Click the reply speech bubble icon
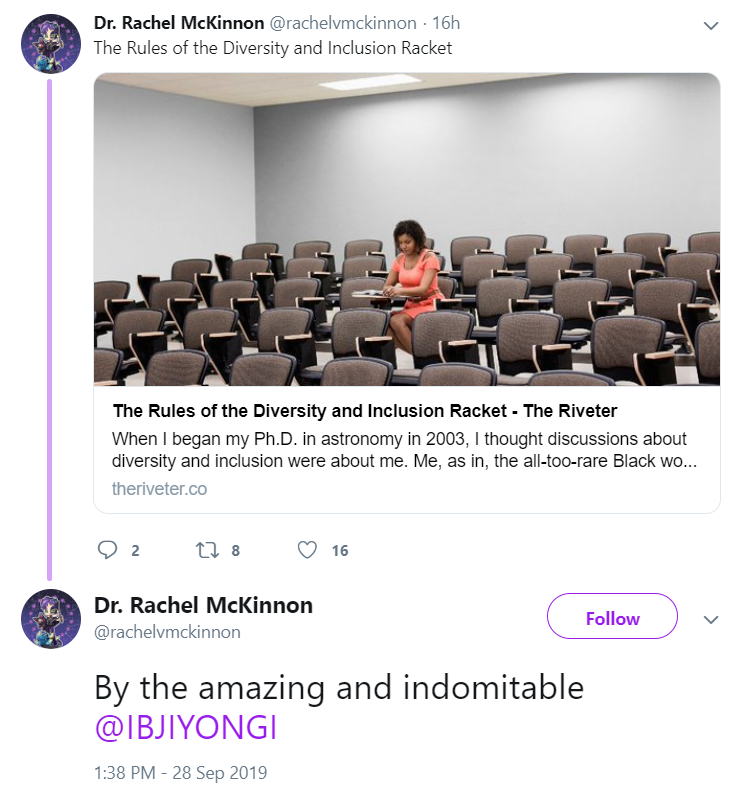This screenshot has height=799, width=742. 107,550
